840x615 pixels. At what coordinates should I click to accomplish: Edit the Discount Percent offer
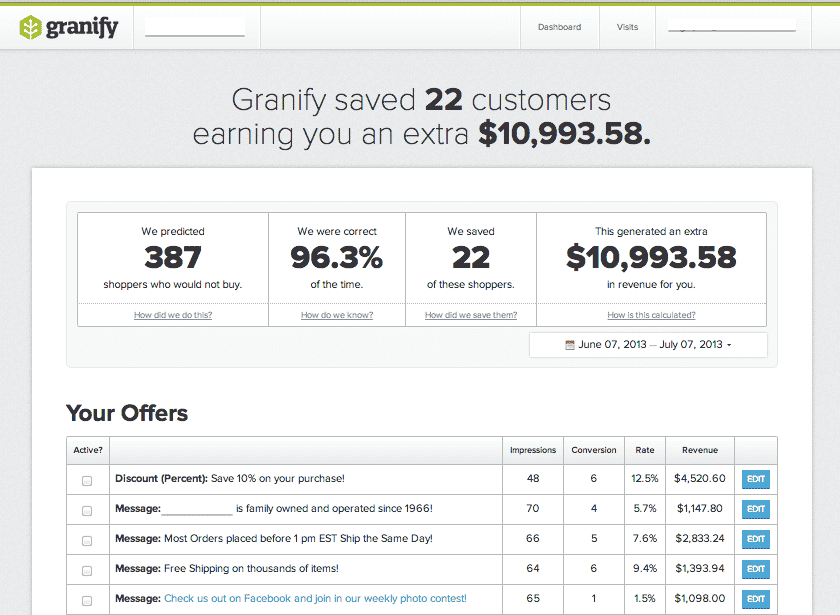click(x=755, y=480)
